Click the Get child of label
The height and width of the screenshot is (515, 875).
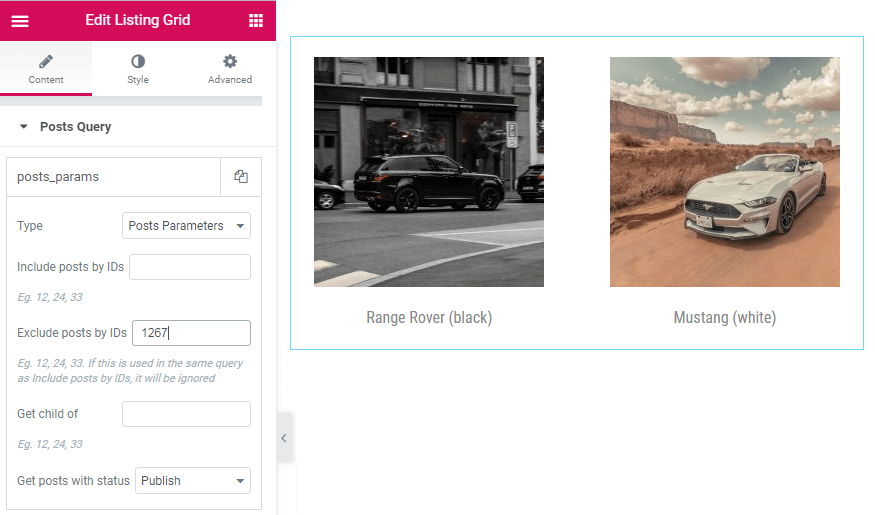click(47, 414)
